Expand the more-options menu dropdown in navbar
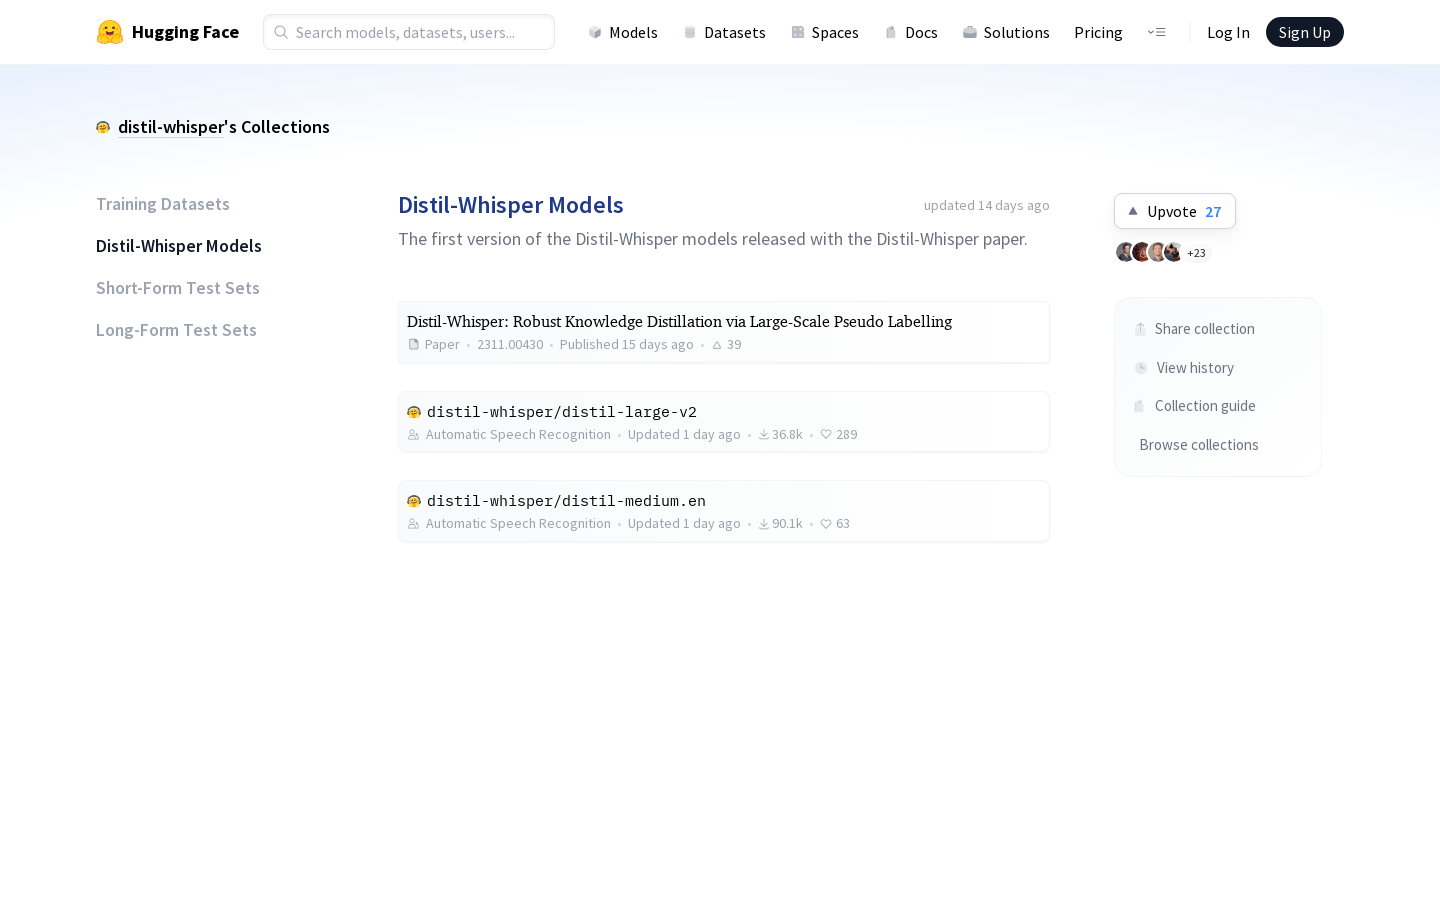Screen dimensions: 1440x900 point(1156,32)
